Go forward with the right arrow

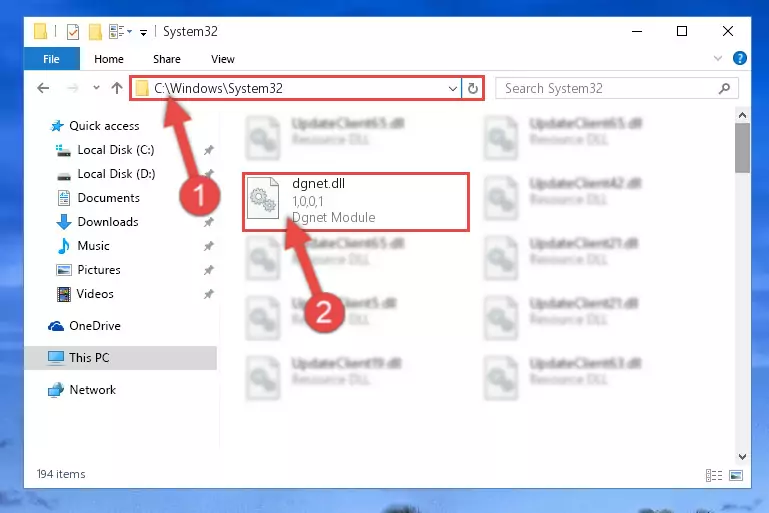pos(73,88)
